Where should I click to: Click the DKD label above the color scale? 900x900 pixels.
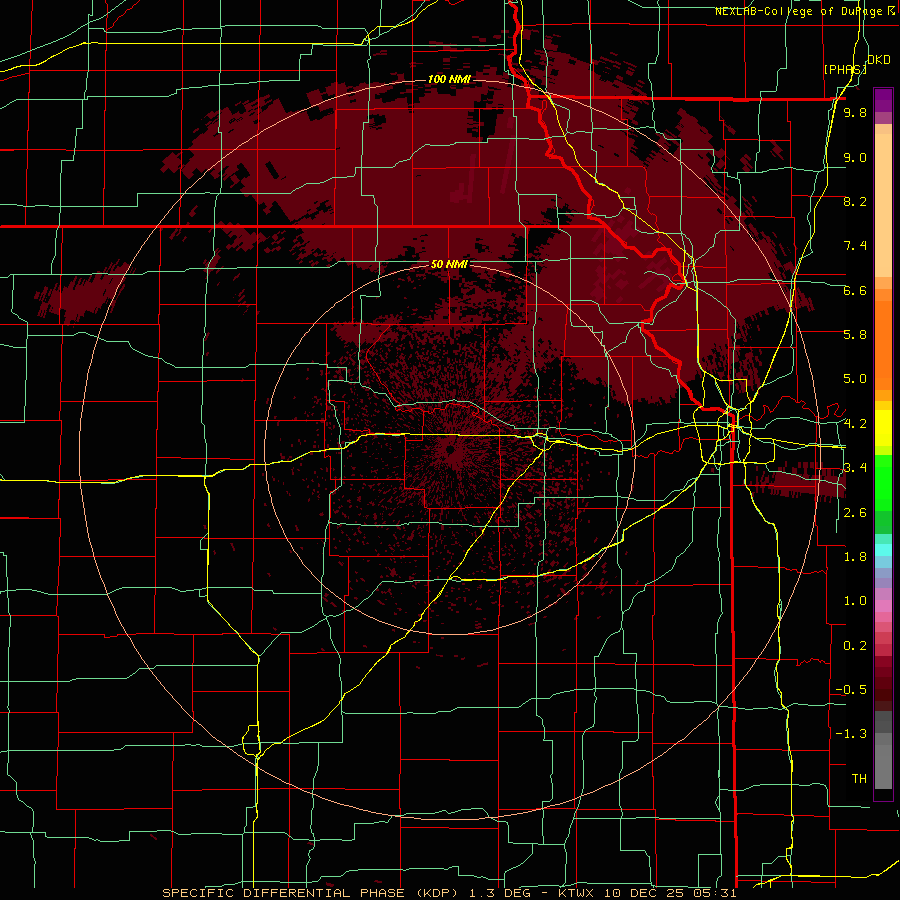pyautogui.click(x=879, y=59)
